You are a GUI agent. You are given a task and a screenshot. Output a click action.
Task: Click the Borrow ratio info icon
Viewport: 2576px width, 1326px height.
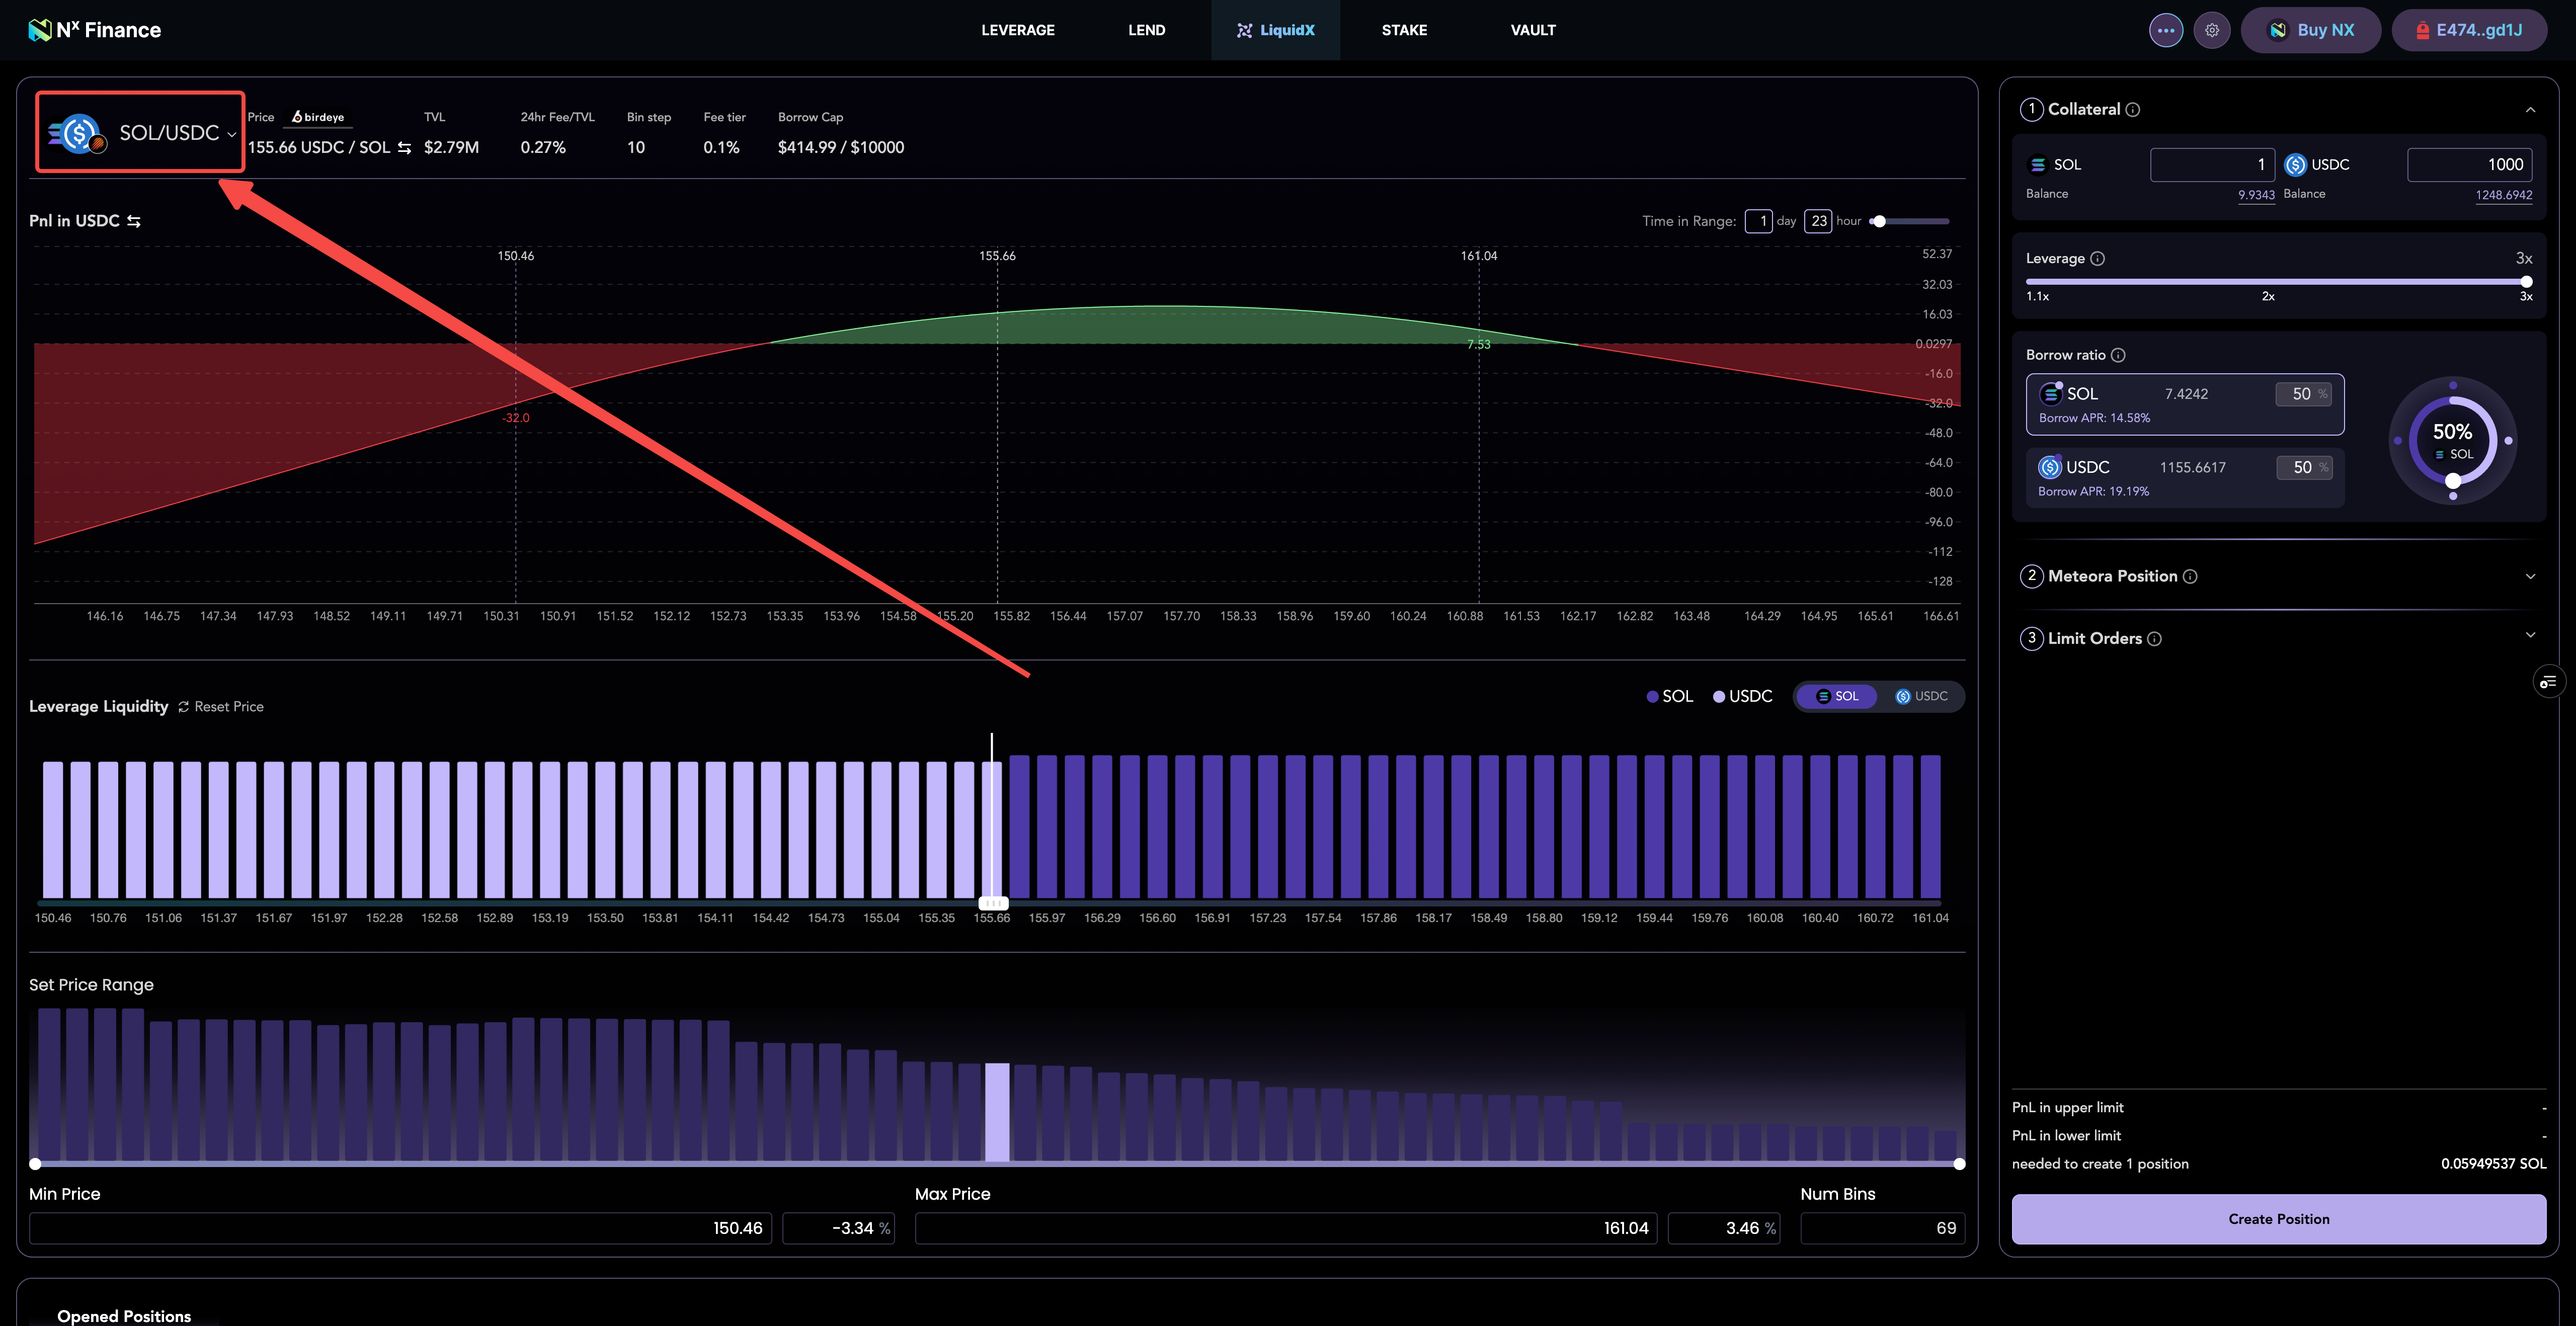2117,355
